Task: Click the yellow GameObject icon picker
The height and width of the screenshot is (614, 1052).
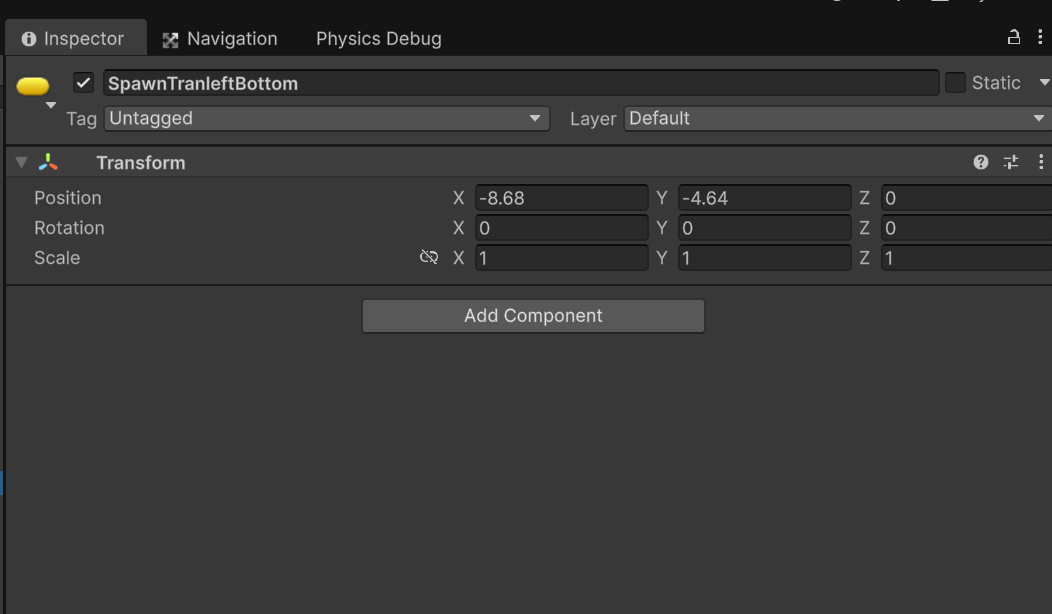Action: click(33, 87)
